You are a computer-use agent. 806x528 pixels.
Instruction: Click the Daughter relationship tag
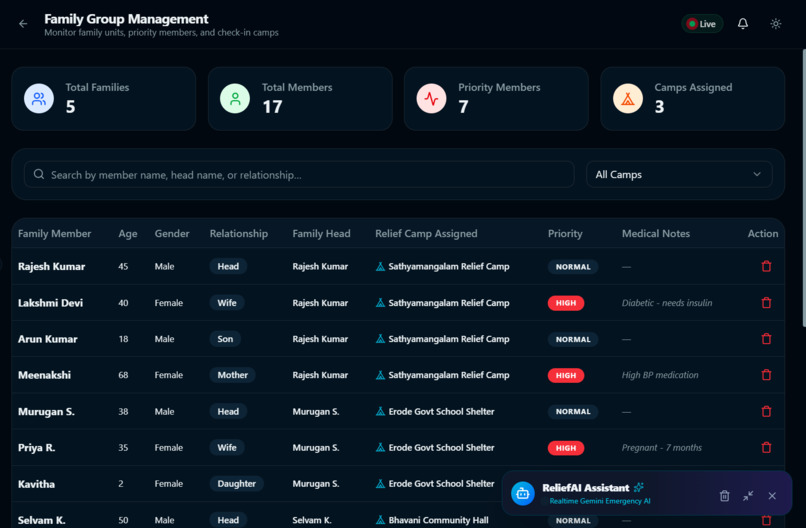(236, 484)
